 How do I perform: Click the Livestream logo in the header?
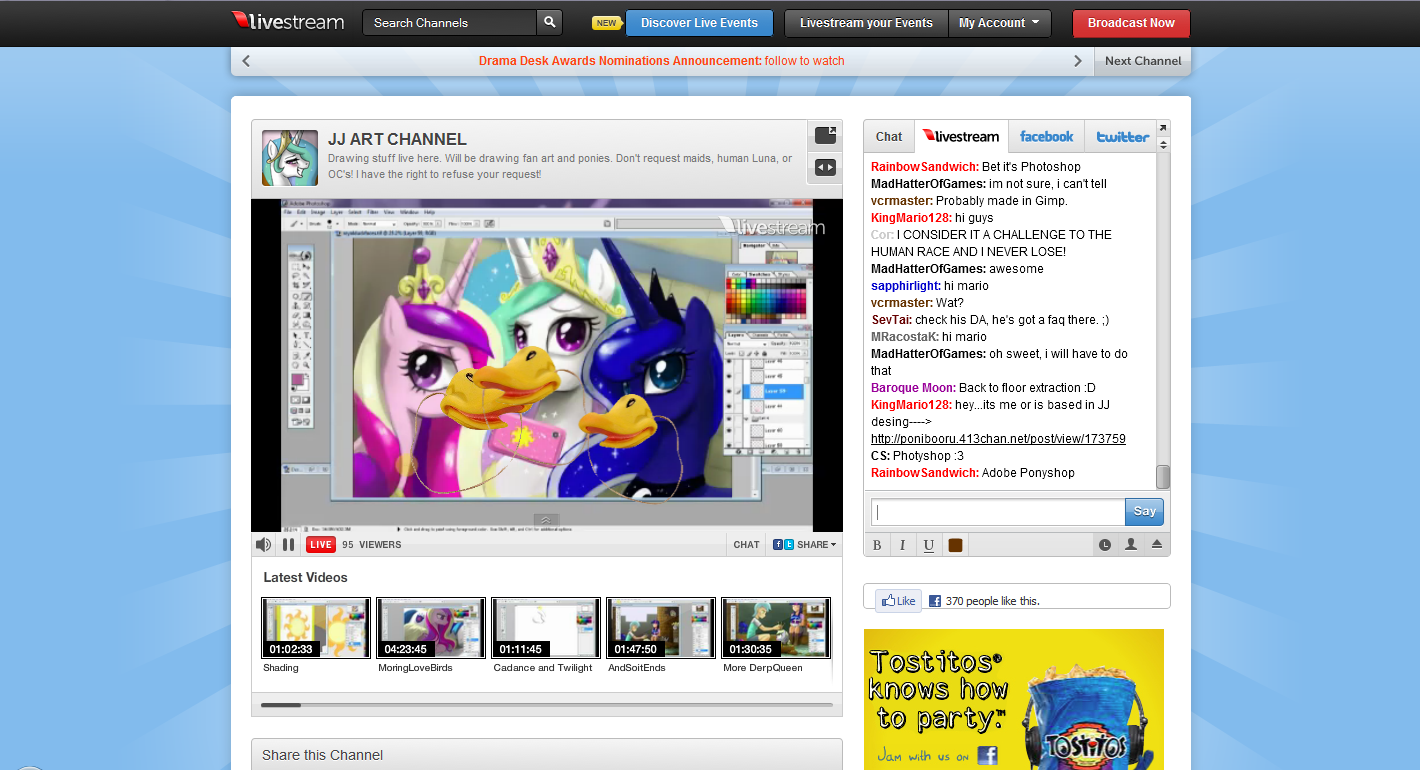pyautogui.click(x=288, y=22)
